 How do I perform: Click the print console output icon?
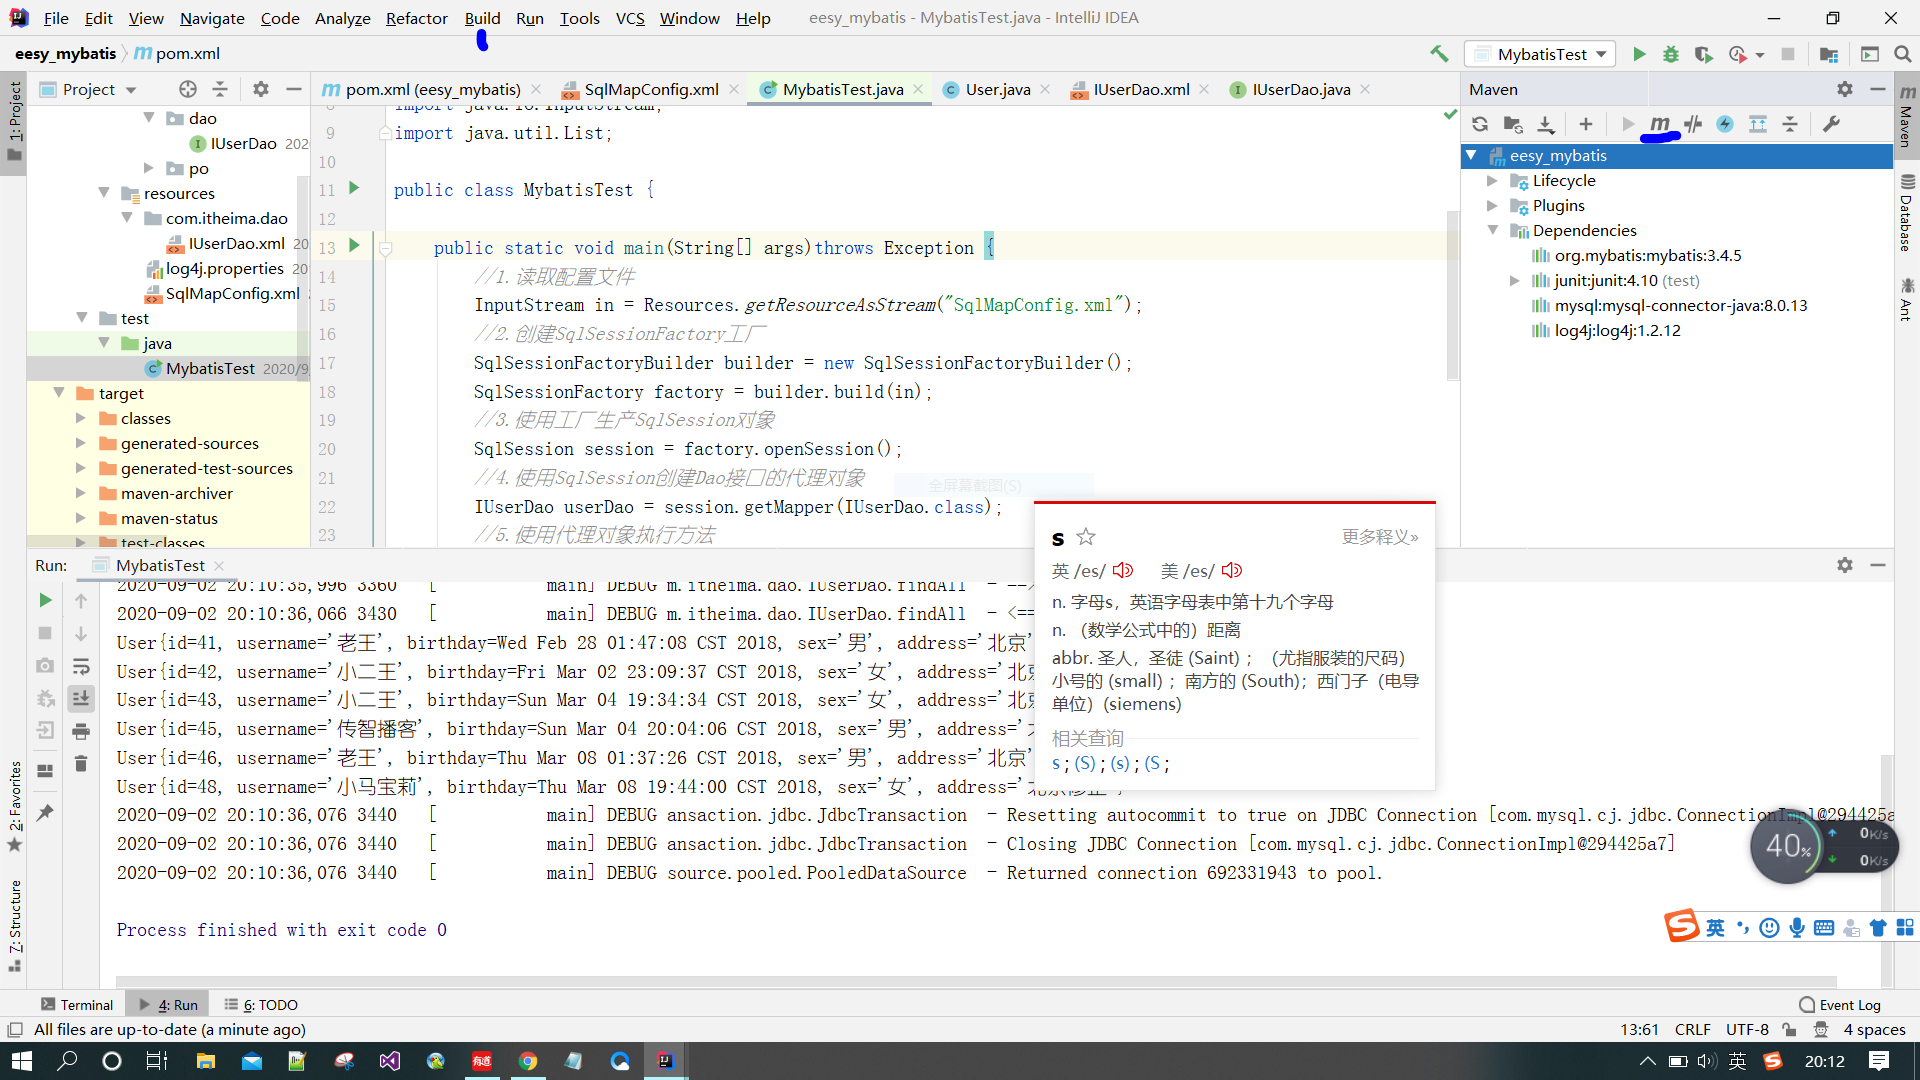[x=81, y=732]
